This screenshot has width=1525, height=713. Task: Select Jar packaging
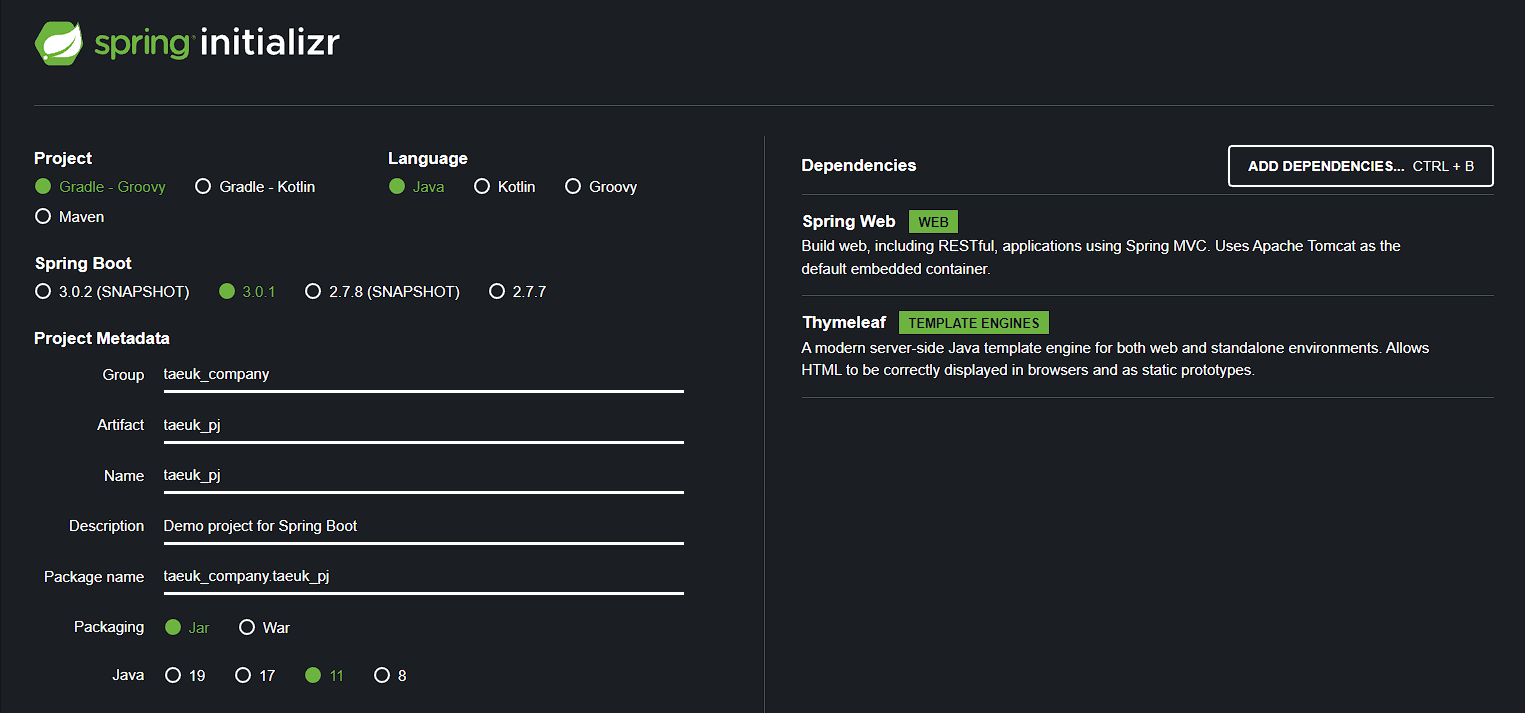point(187,628)
